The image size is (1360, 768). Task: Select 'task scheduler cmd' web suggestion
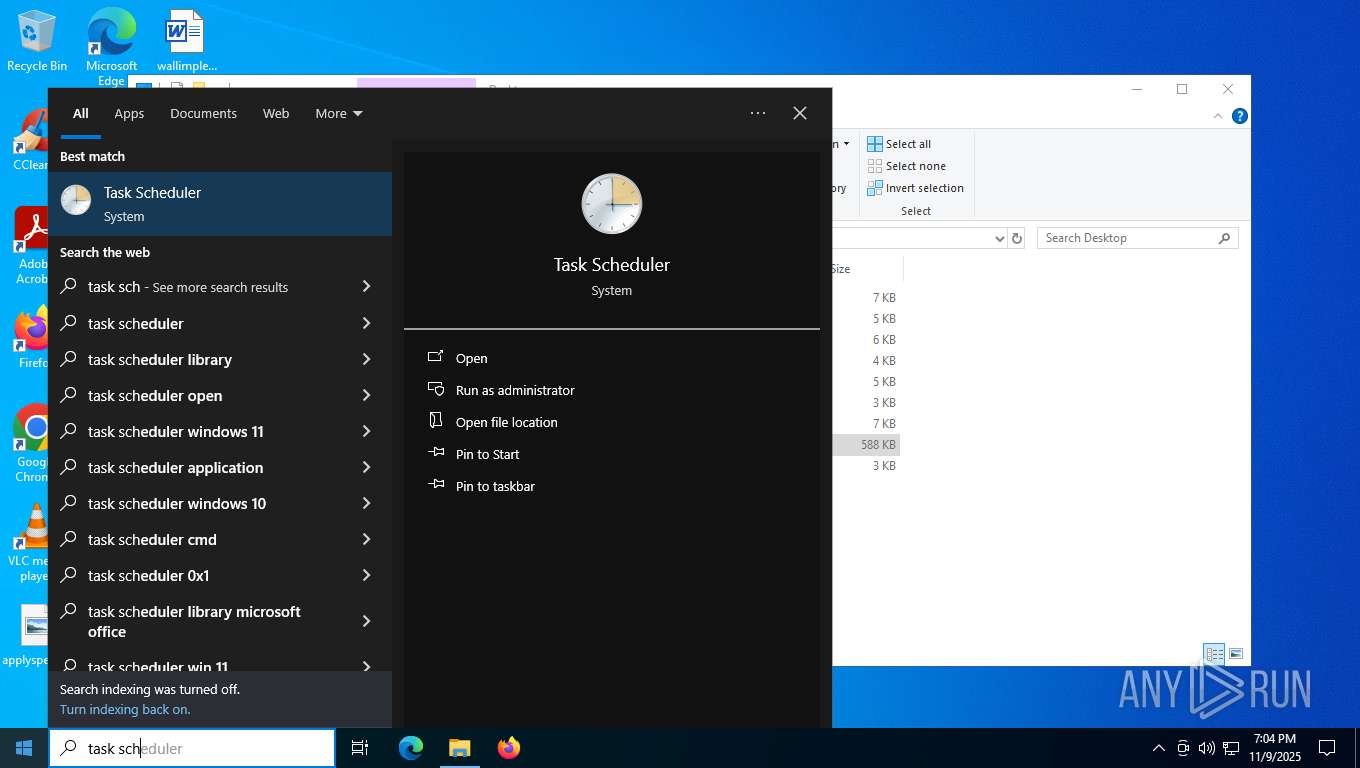point(220,539)
